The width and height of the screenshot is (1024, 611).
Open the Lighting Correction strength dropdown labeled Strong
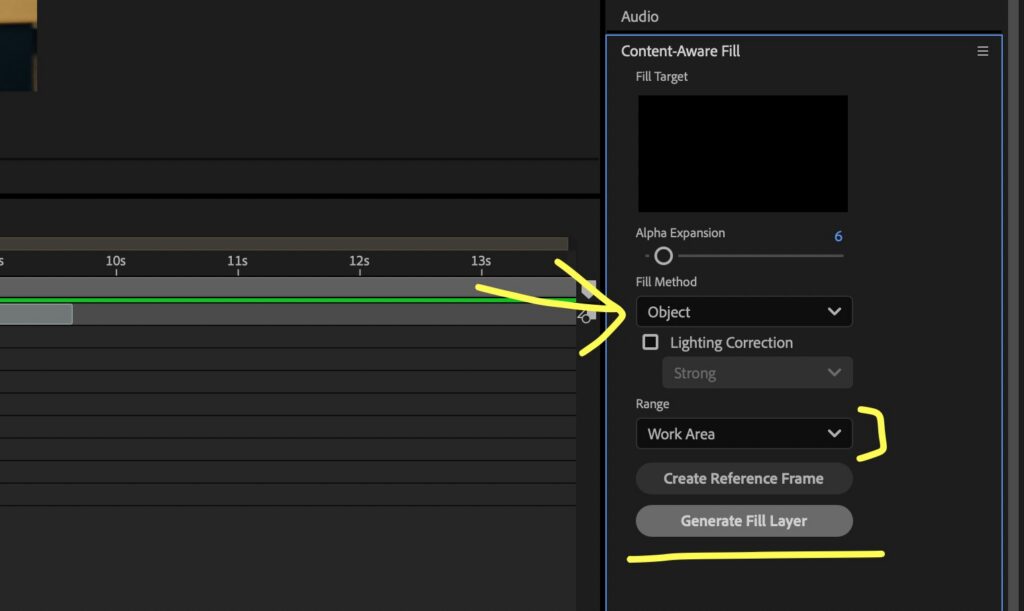[x=757, y=372]
